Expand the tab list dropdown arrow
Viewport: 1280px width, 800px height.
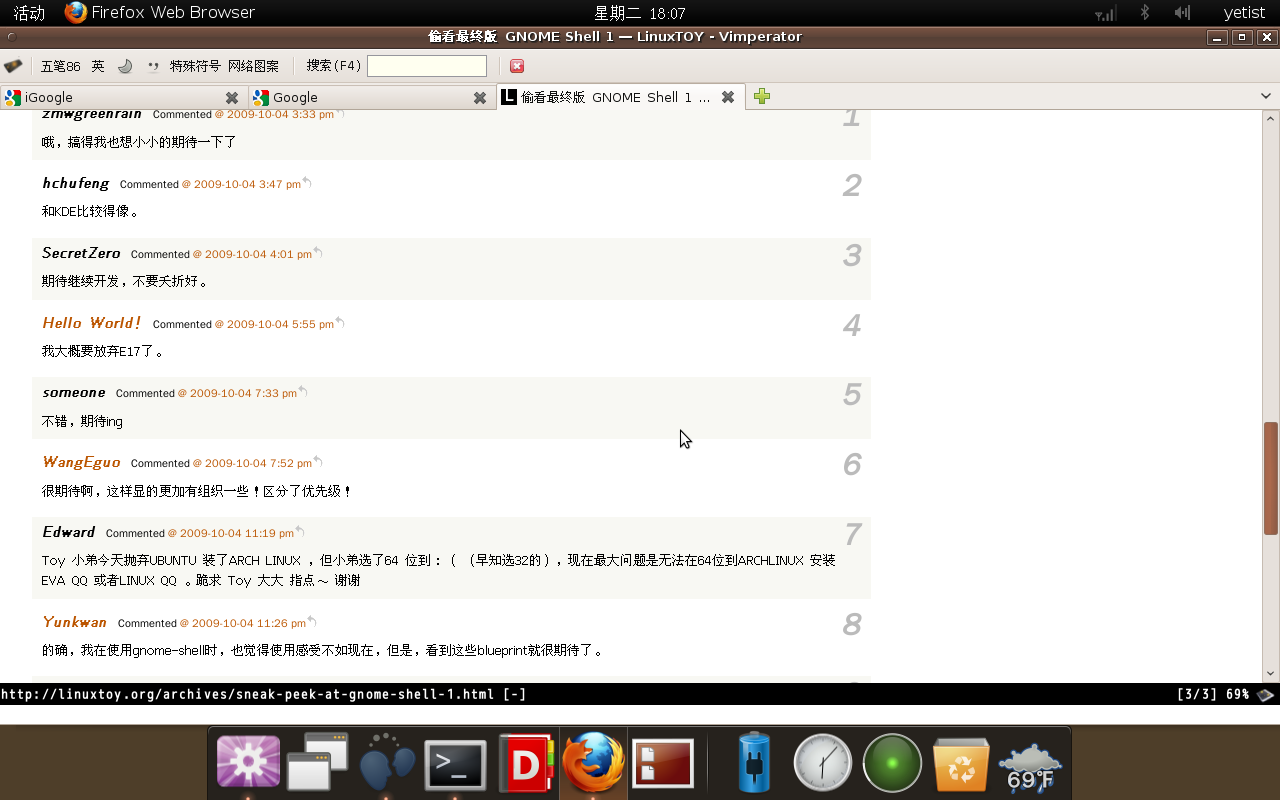tap(1265, 97)
